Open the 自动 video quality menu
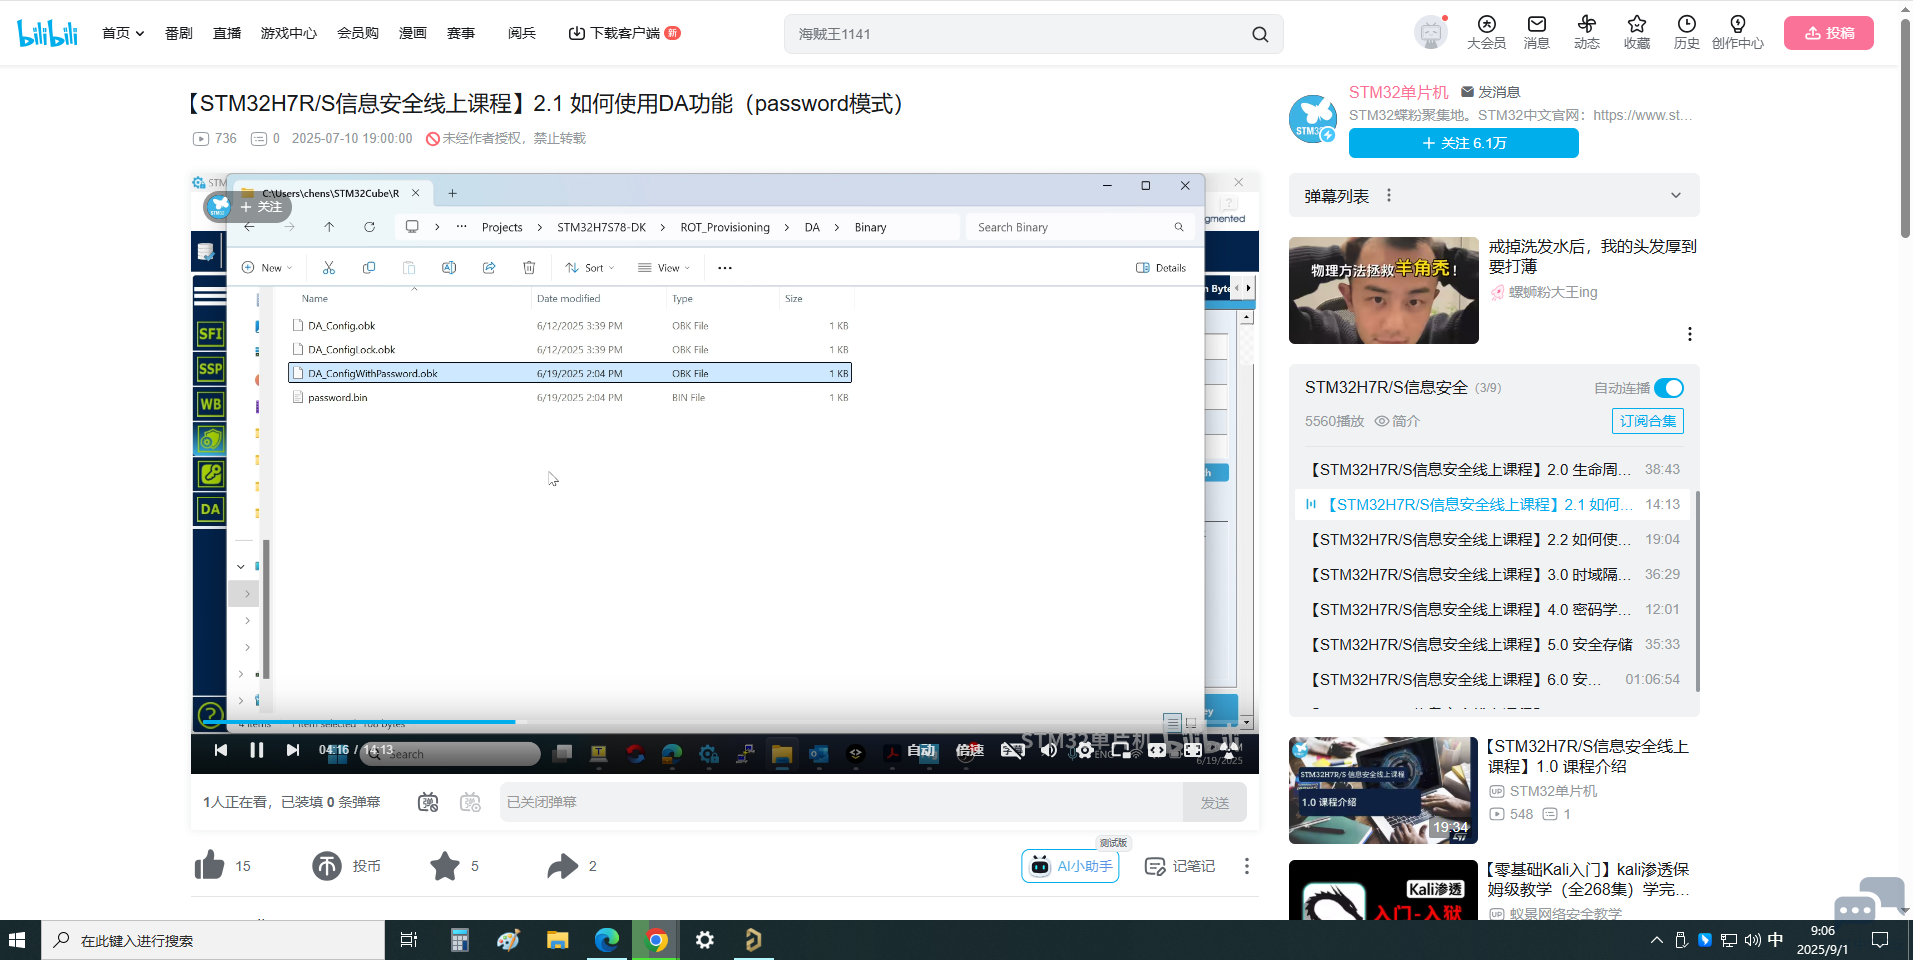 click(x=921, y=750)
